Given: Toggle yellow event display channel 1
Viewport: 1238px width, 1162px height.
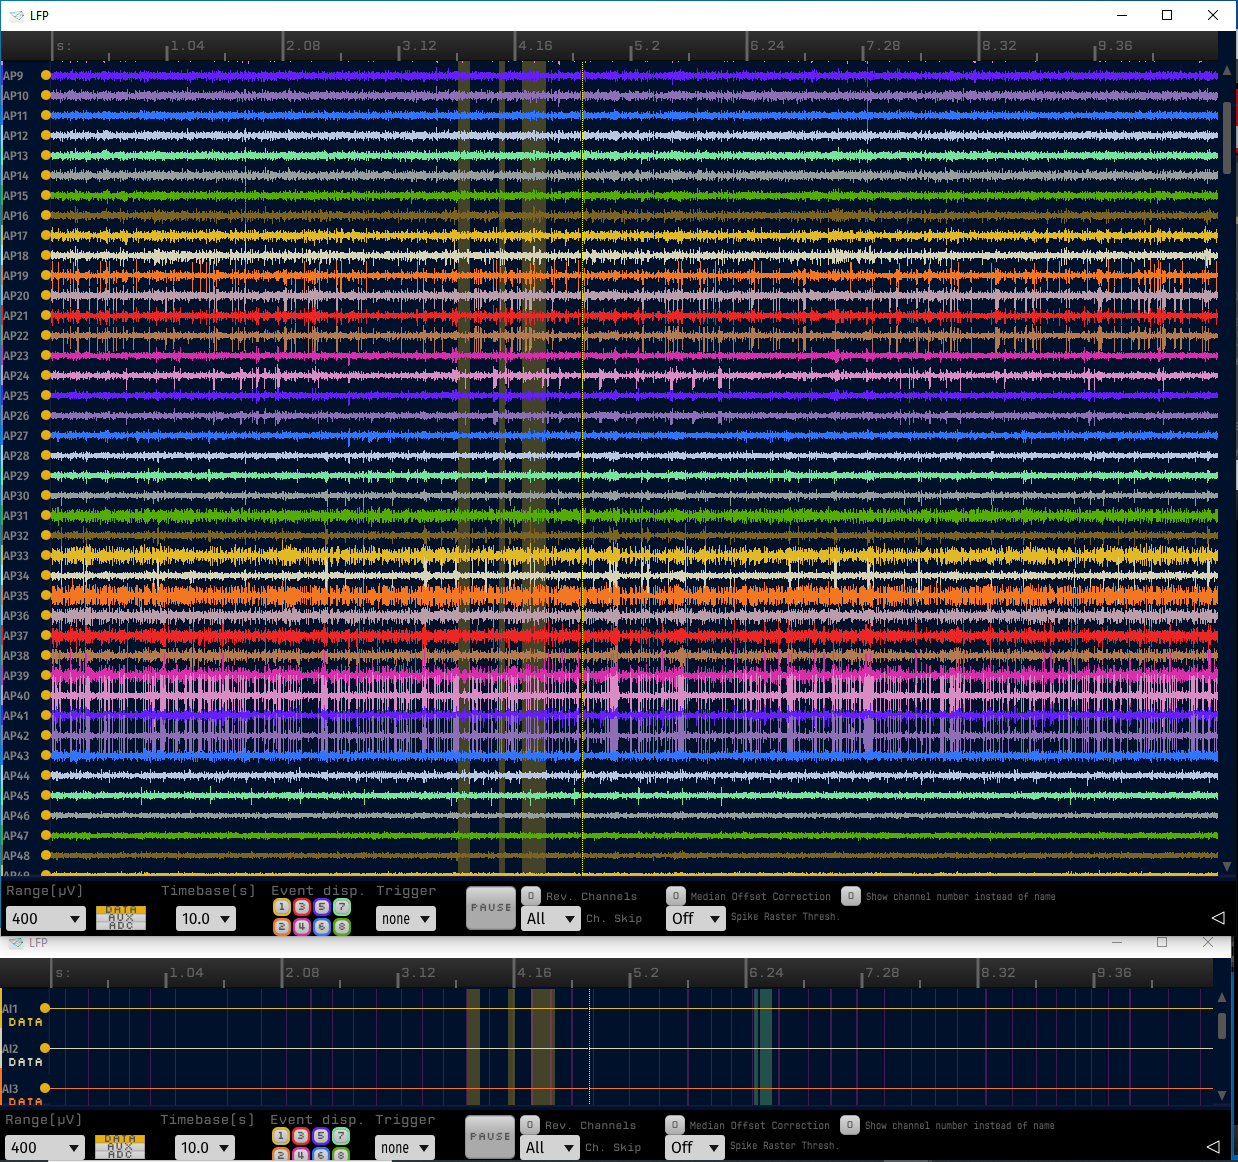Looking at the screenshot, I should coord(281,906).
